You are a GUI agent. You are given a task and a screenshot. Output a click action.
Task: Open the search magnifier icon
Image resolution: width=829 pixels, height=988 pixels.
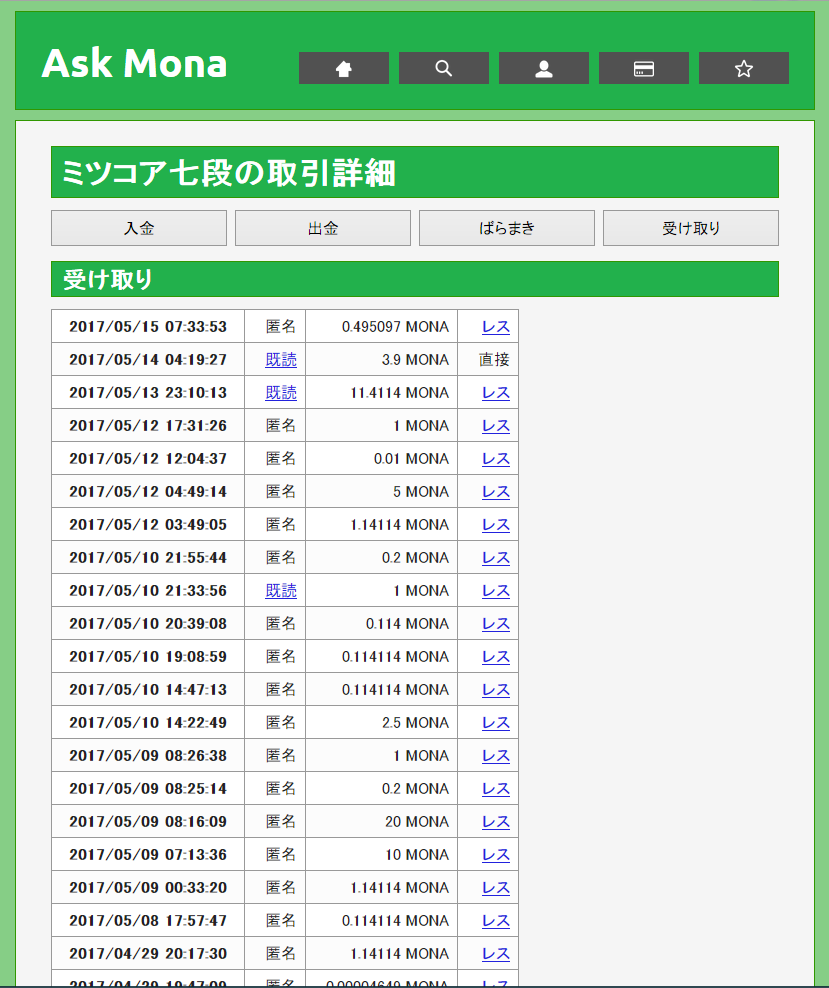click(x=443, y=68)
